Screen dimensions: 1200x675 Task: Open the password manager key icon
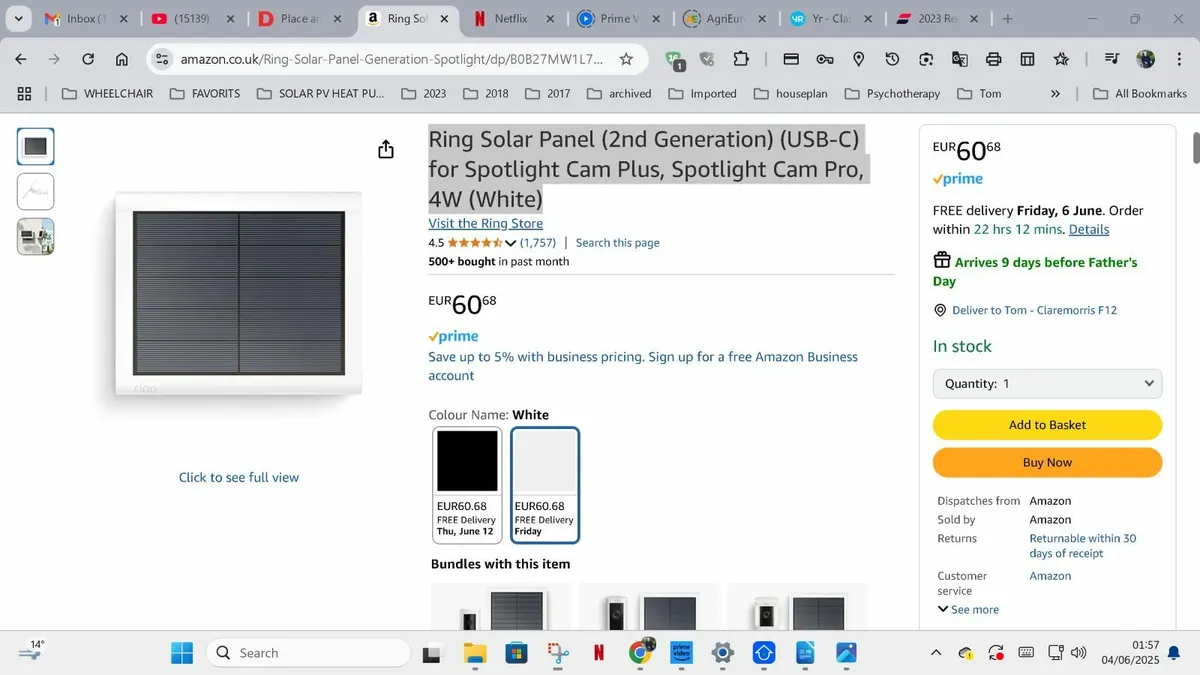825,59
